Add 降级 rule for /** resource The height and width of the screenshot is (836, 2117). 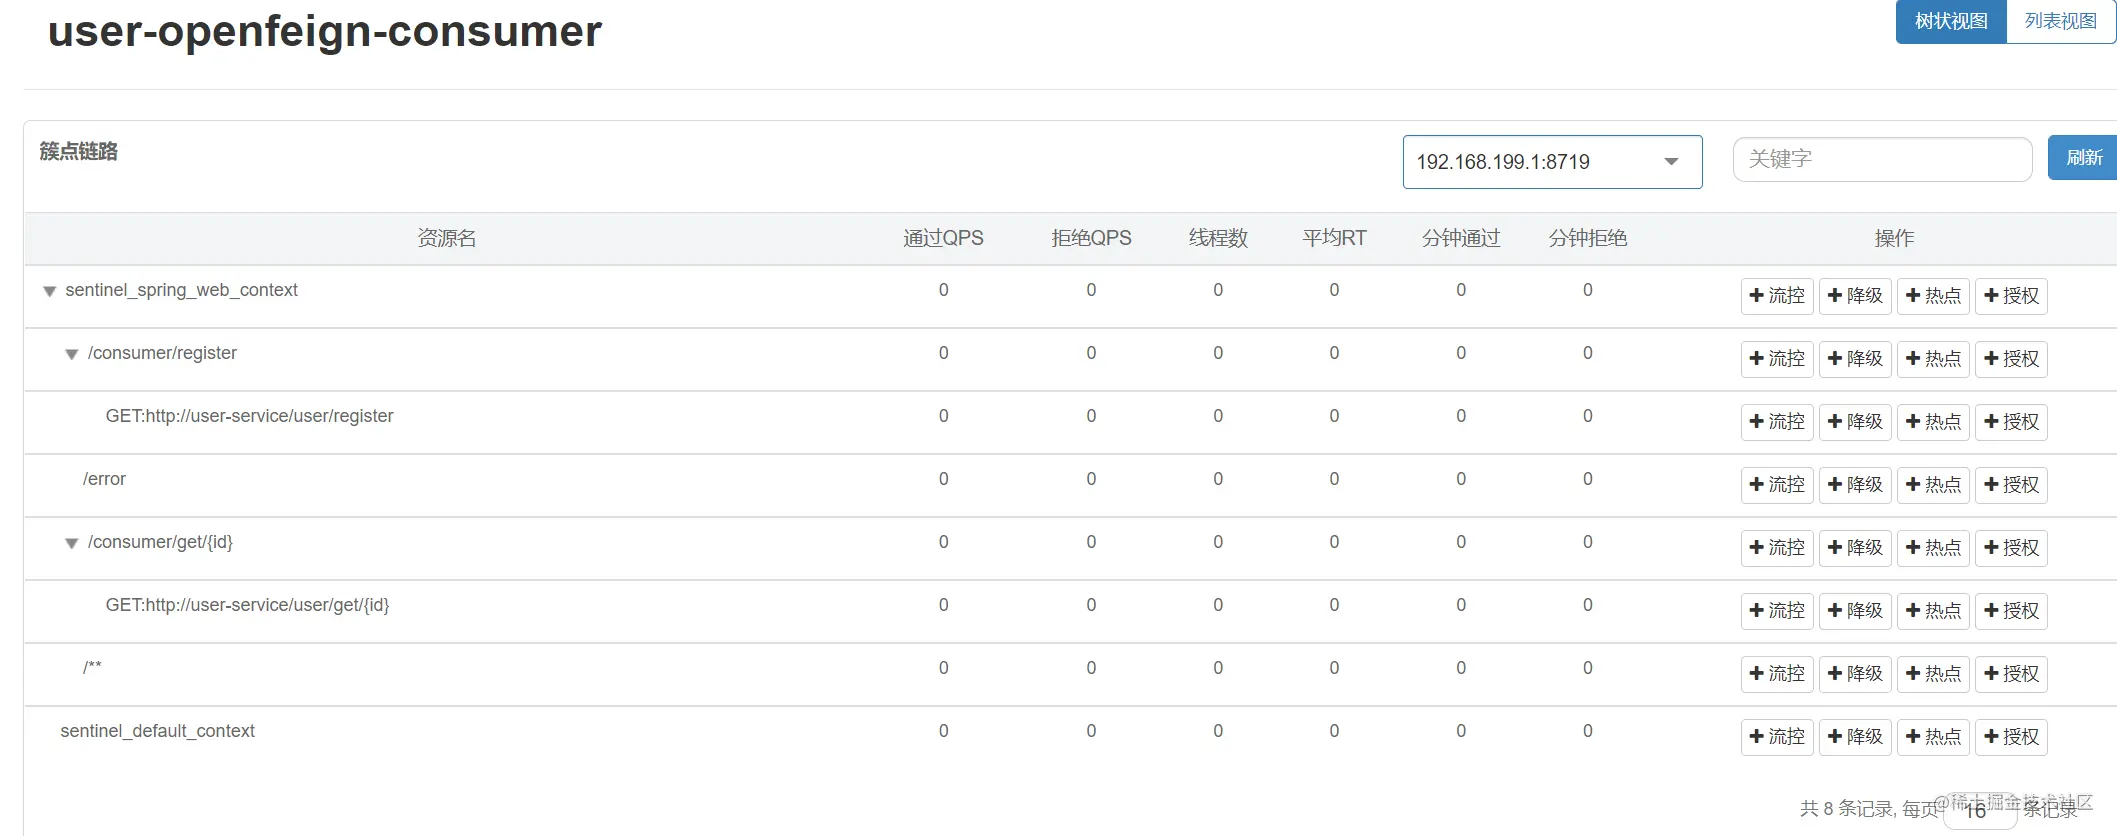click(1855, 674)
